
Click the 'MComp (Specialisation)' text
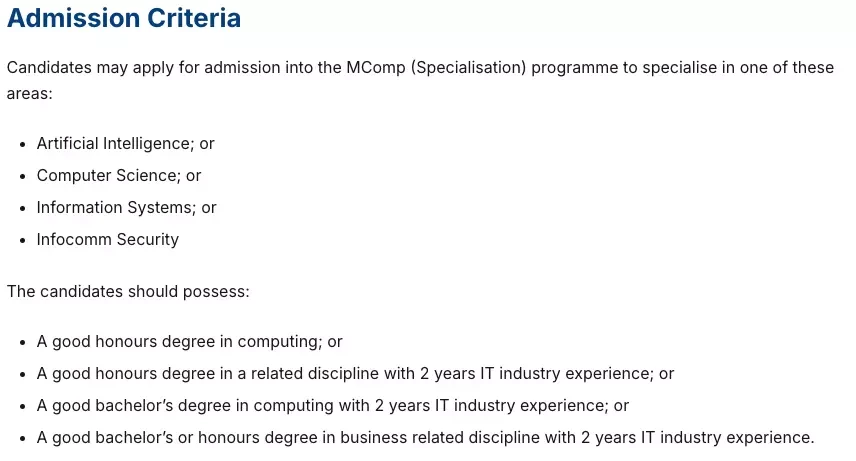click(x=436, y=68)
